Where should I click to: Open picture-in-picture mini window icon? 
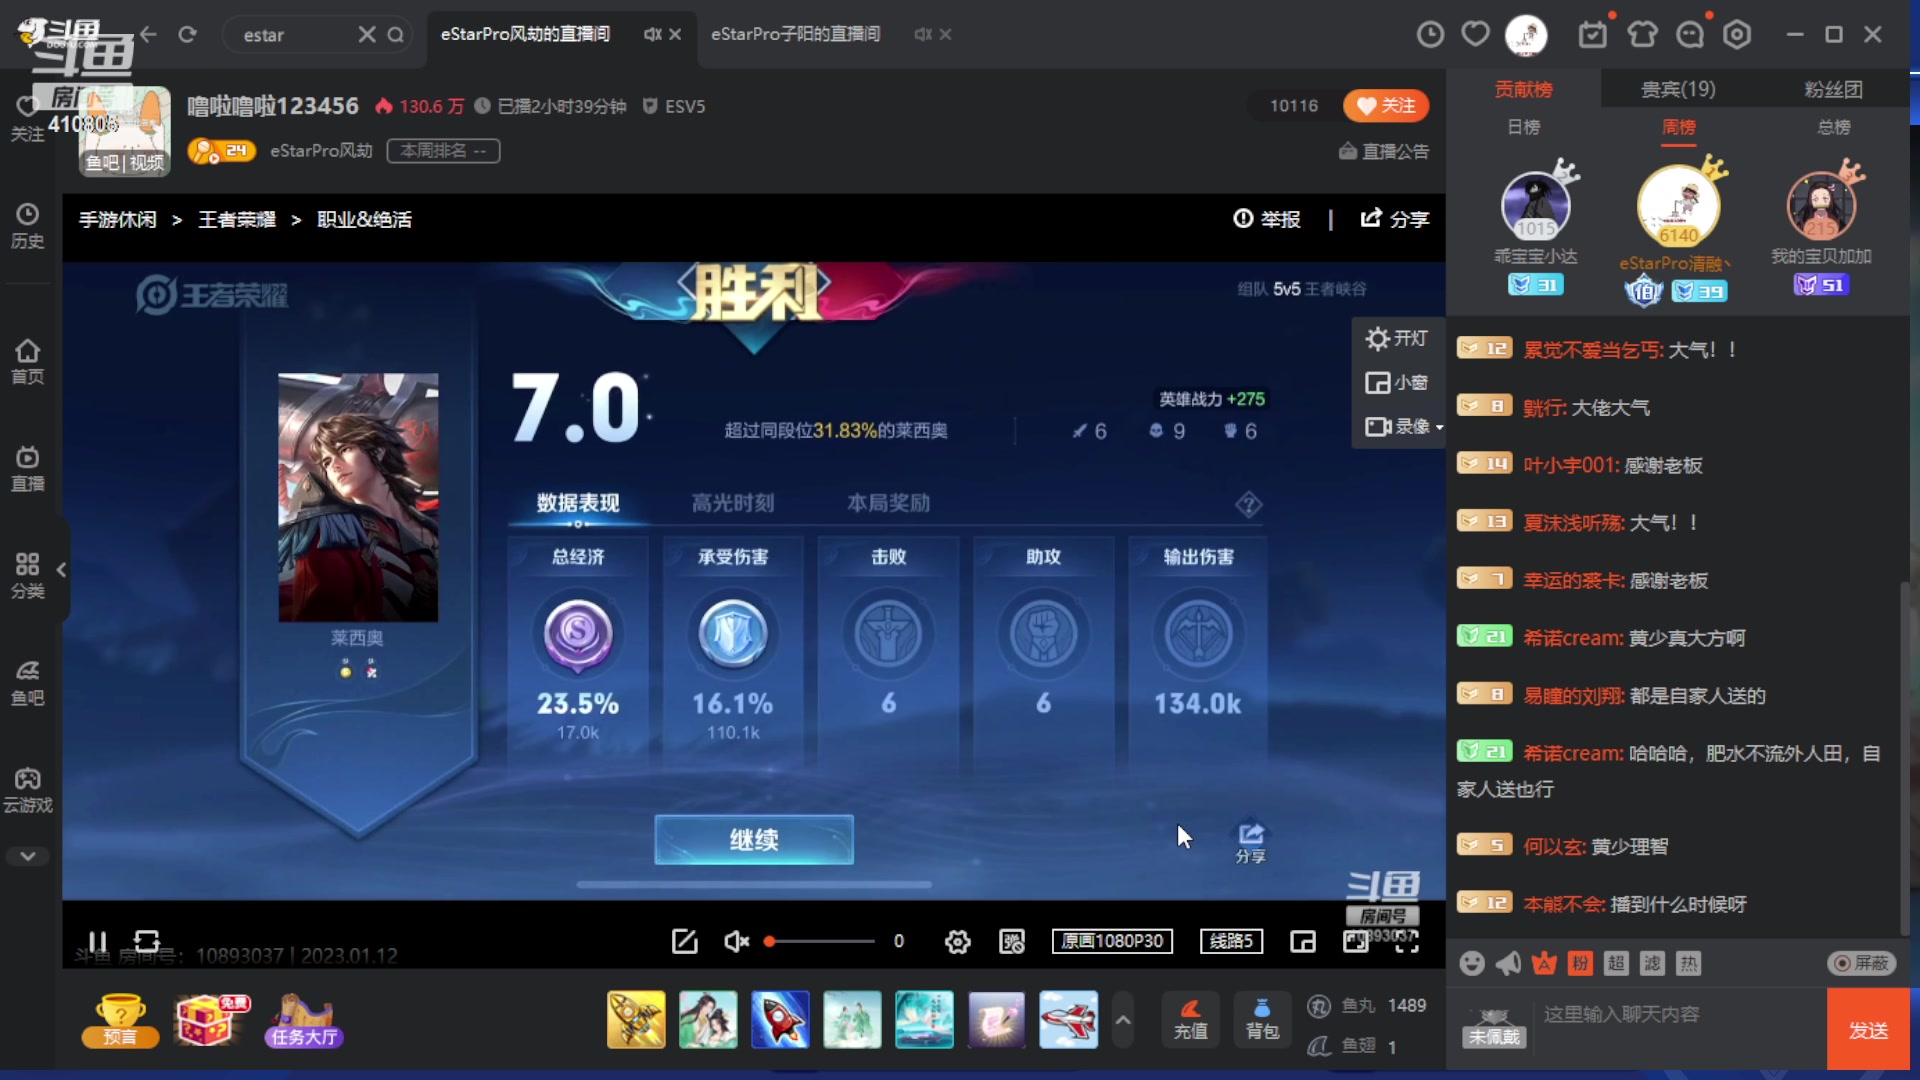pyautogui.click(x=1303, y=941)
